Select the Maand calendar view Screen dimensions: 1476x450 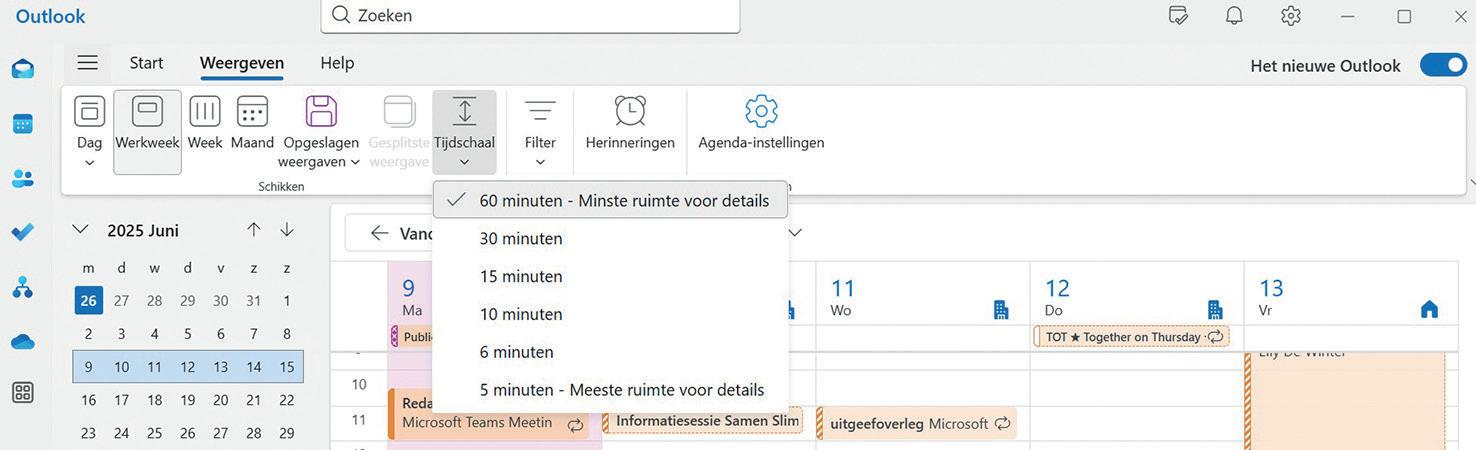[252, 123]
